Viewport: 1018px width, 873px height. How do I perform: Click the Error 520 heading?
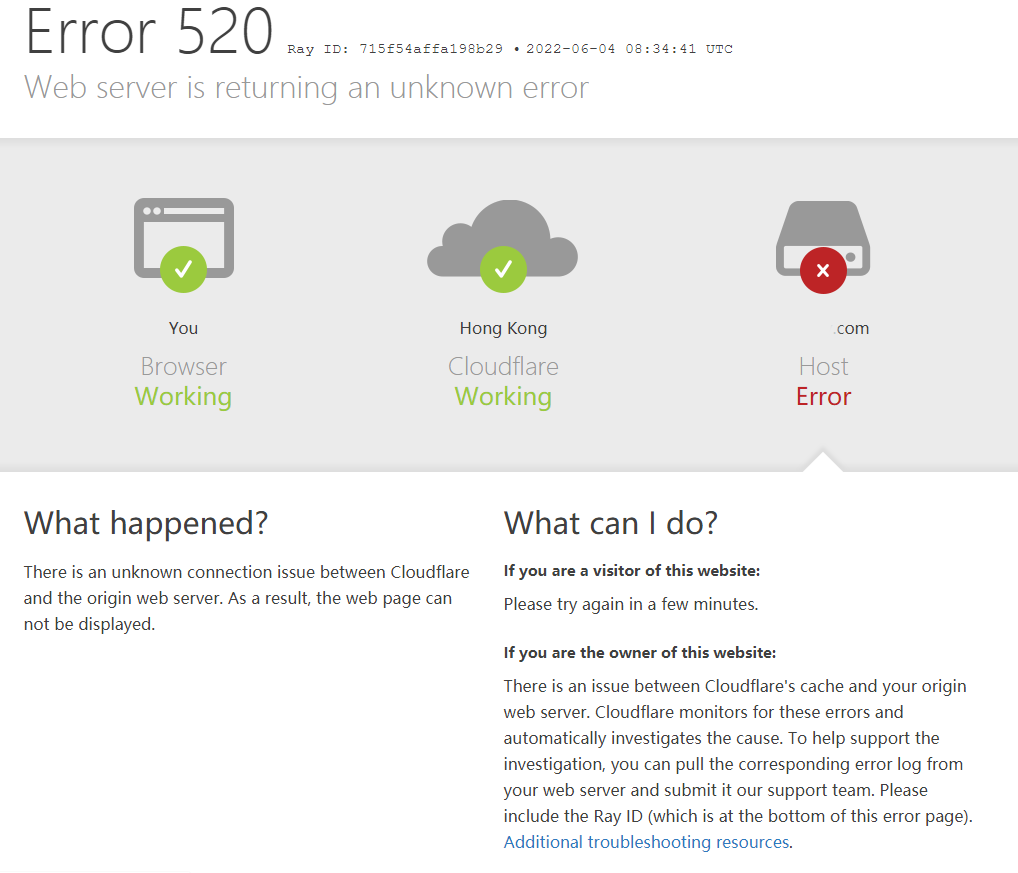pos(149,31)
